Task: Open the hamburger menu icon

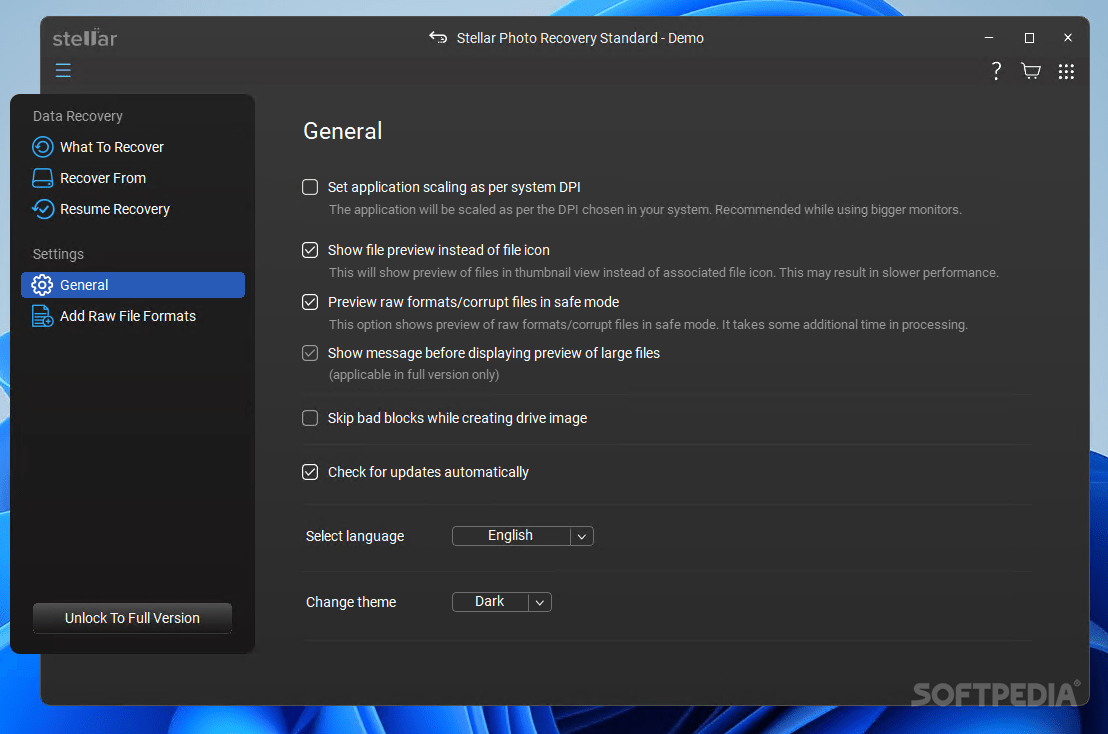Action: pyautogui.click(x=63, y=70)
